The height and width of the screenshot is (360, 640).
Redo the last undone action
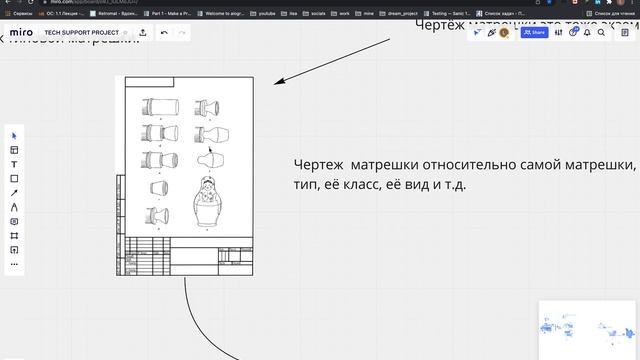tap(182, 33)
